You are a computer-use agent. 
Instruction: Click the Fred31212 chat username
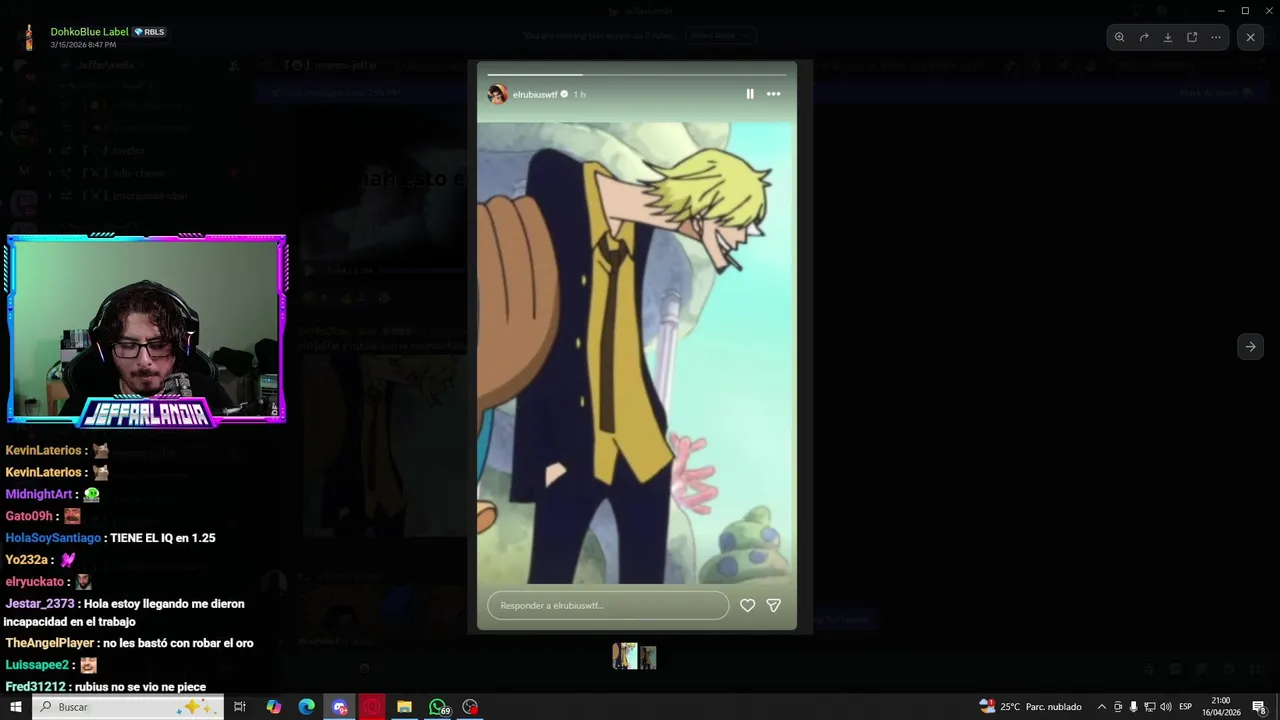[x=36, y=687]
